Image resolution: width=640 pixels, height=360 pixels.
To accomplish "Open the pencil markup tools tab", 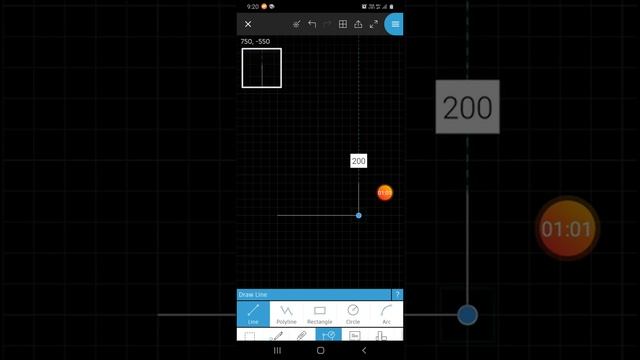I will click(x=276, y=336).
